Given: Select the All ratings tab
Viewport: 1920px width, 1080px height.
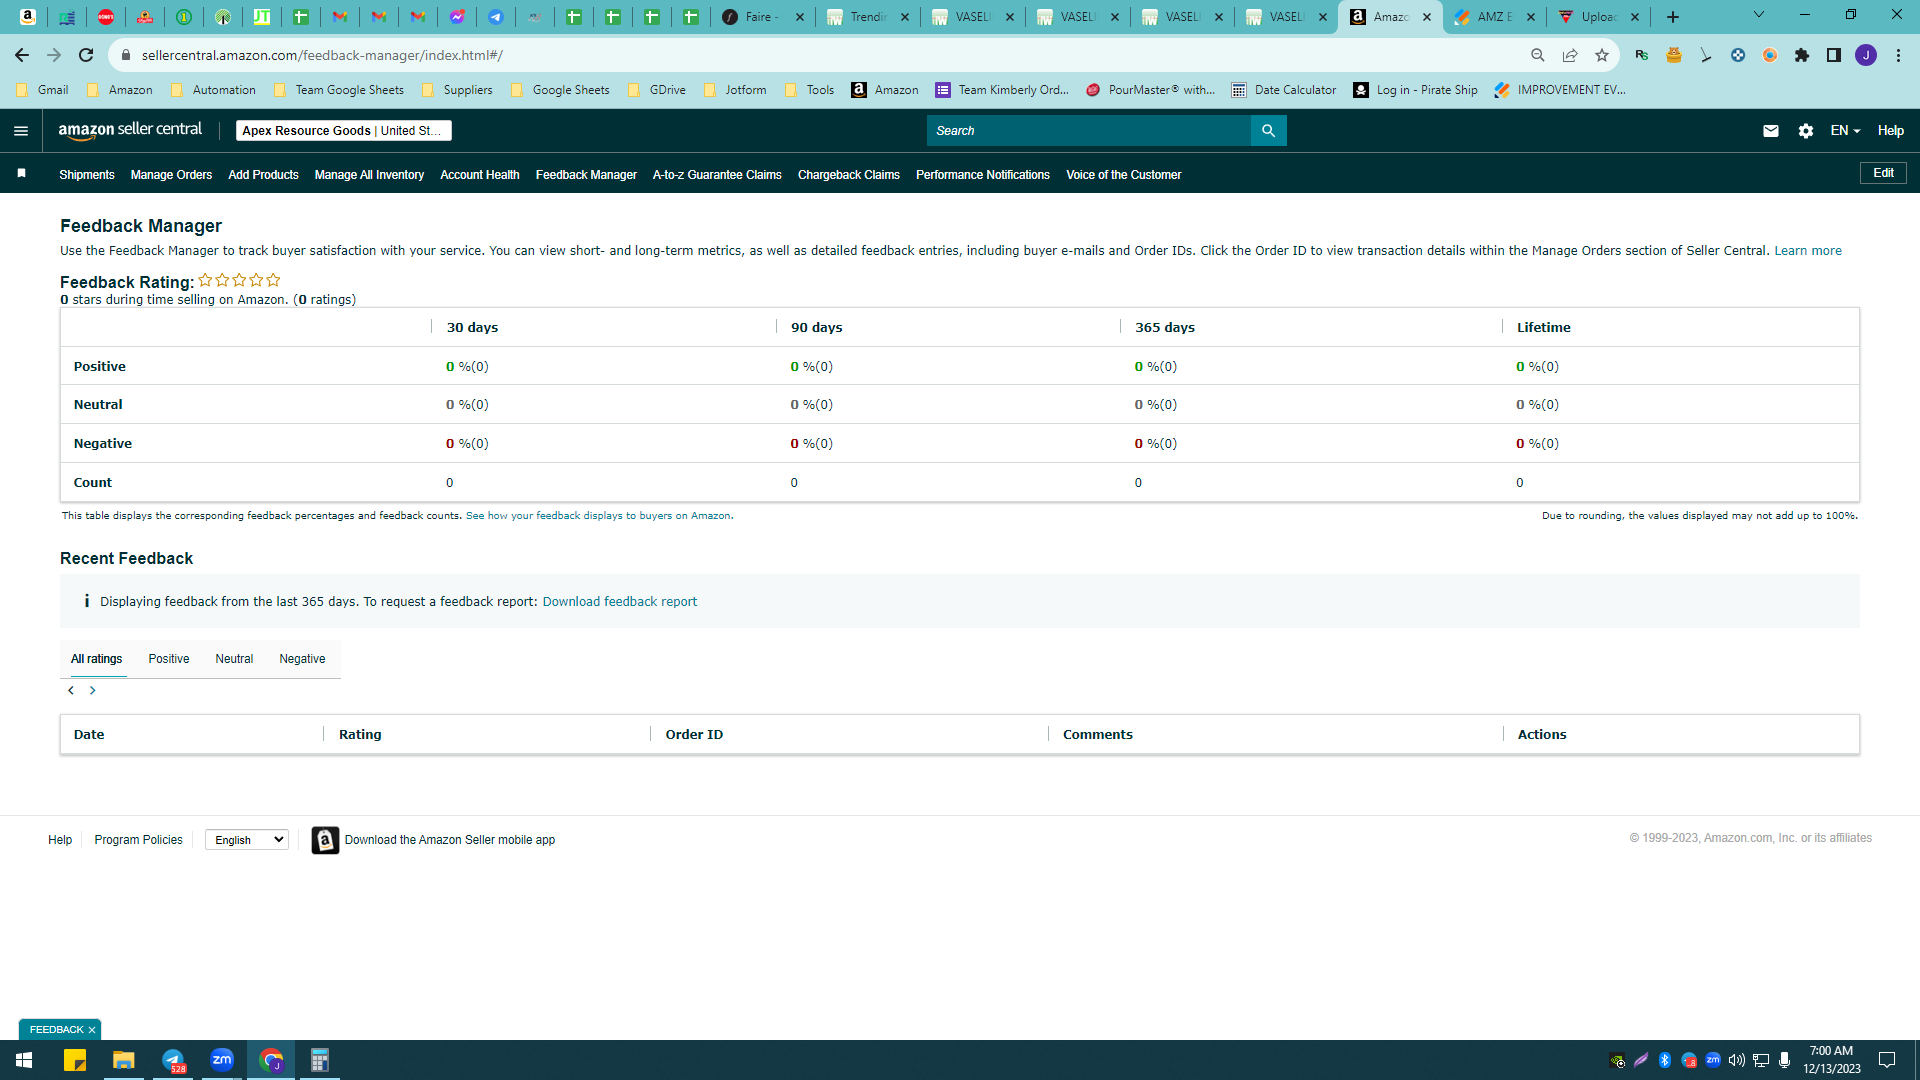Looking at the screenshot, I should point(97,659).
